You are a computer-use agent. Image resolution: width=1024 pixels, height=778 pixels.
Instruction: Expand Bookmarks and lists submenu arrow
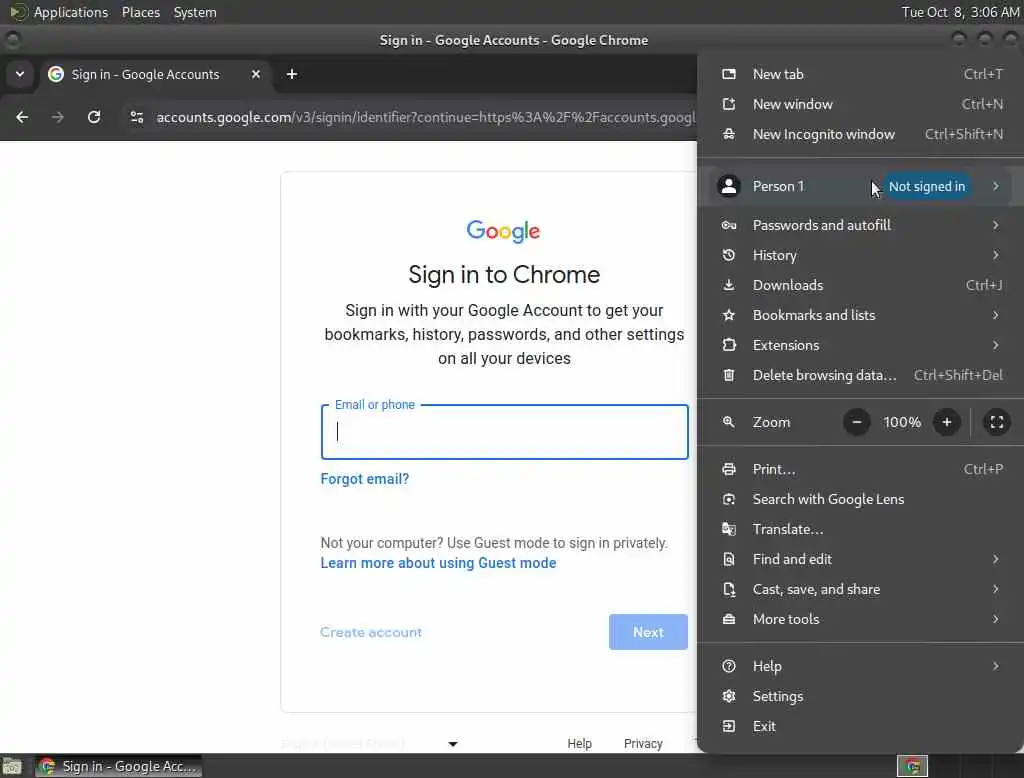[x=996, y=315]
